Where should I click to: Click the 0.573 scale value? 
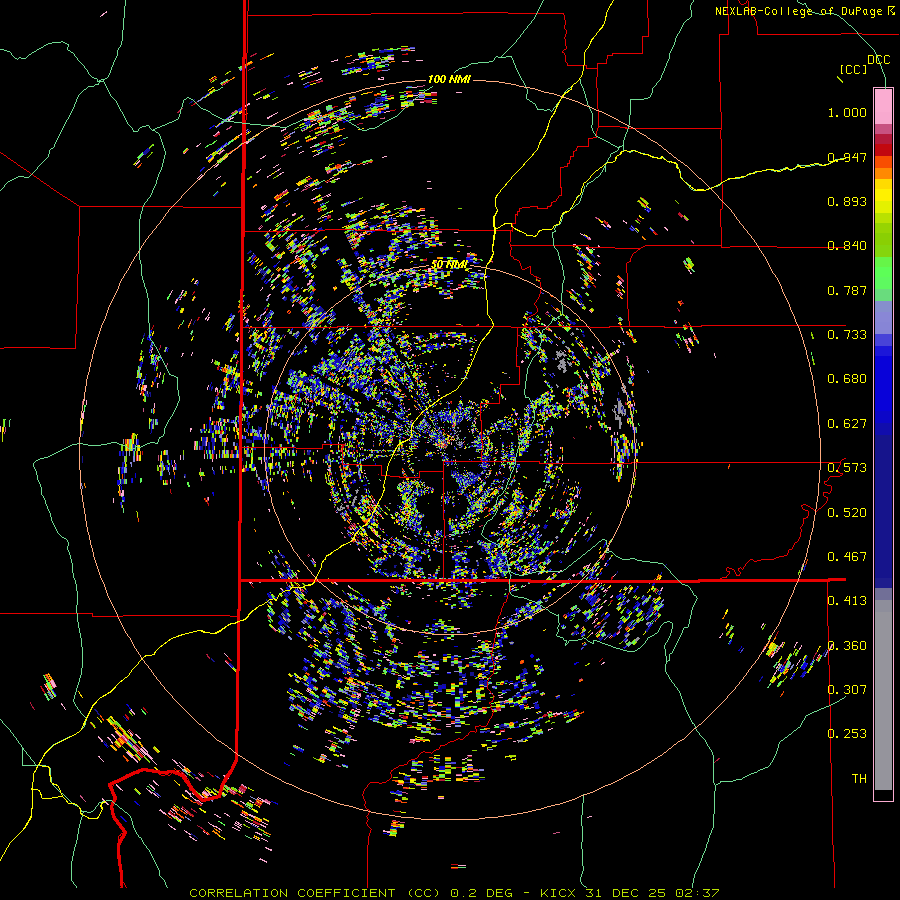coord(847,468)
